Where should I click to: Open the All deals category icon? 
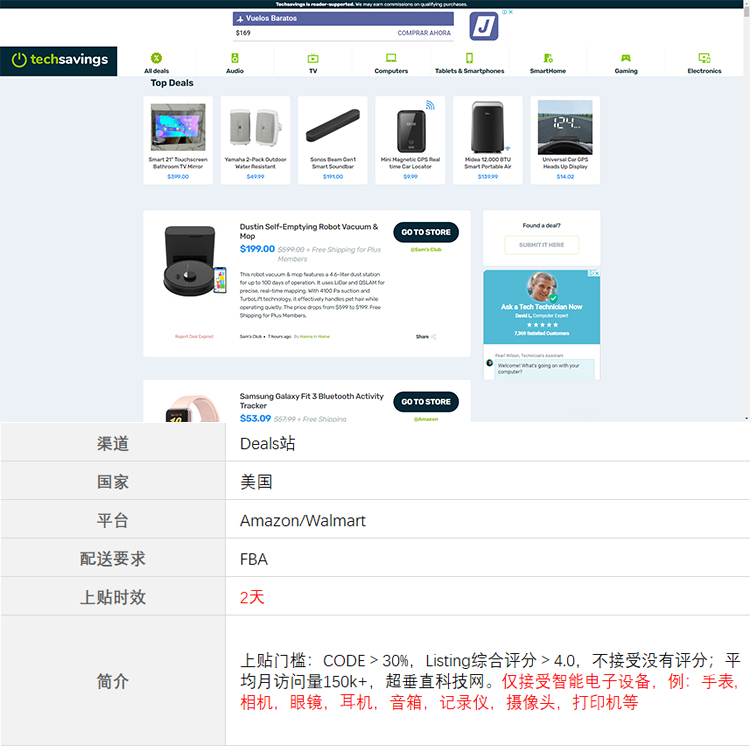point(156,58)
